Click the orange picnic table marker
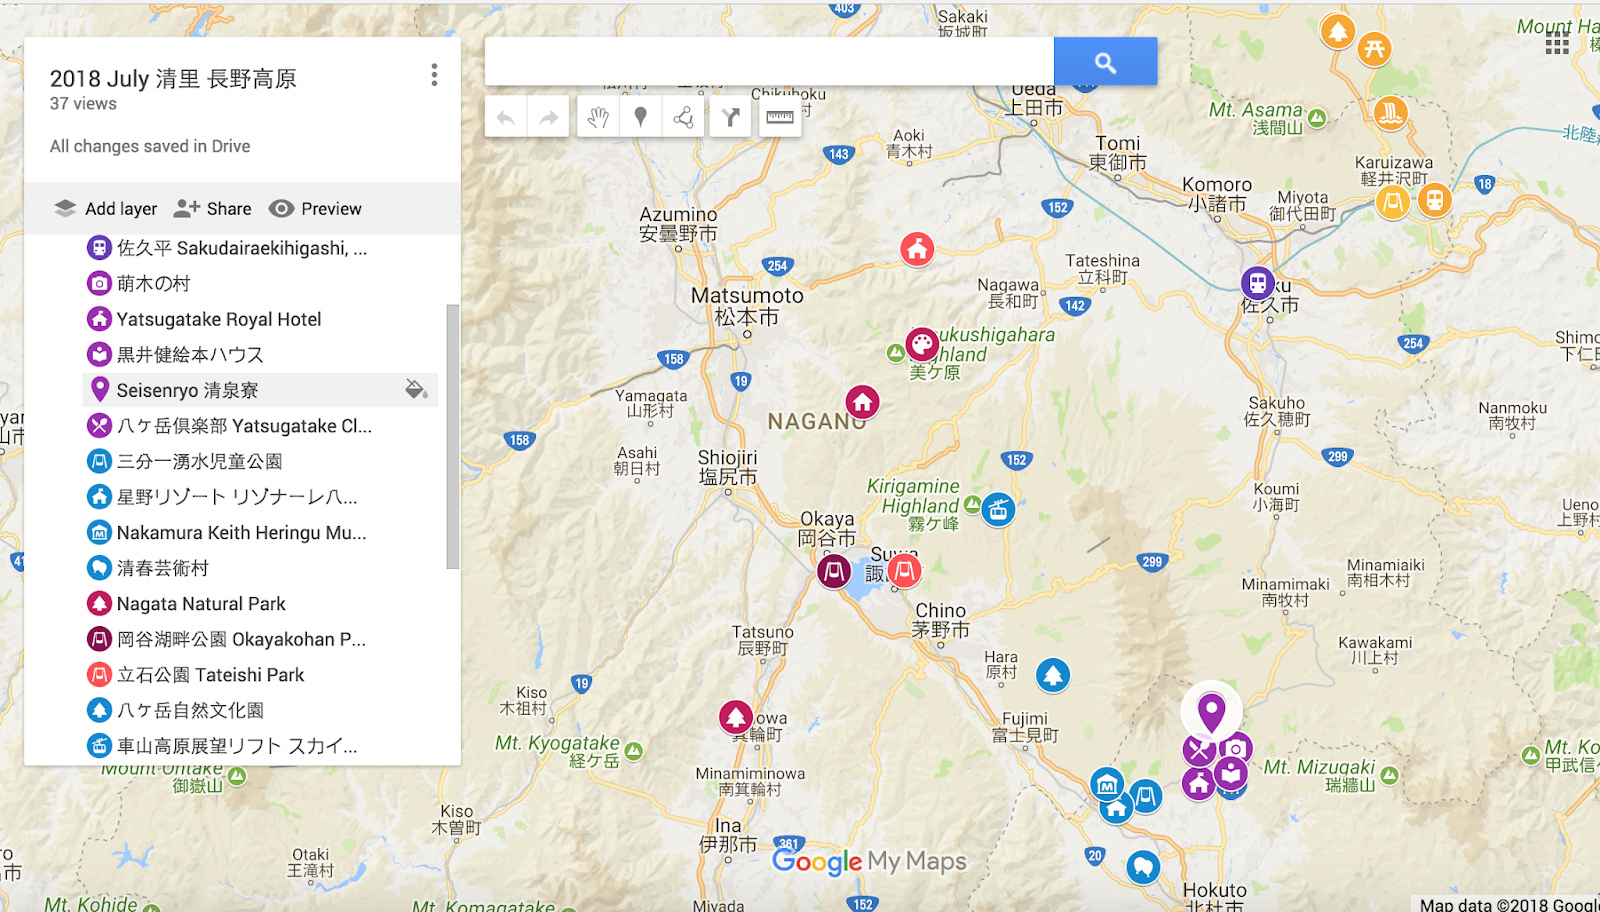 1375,48
